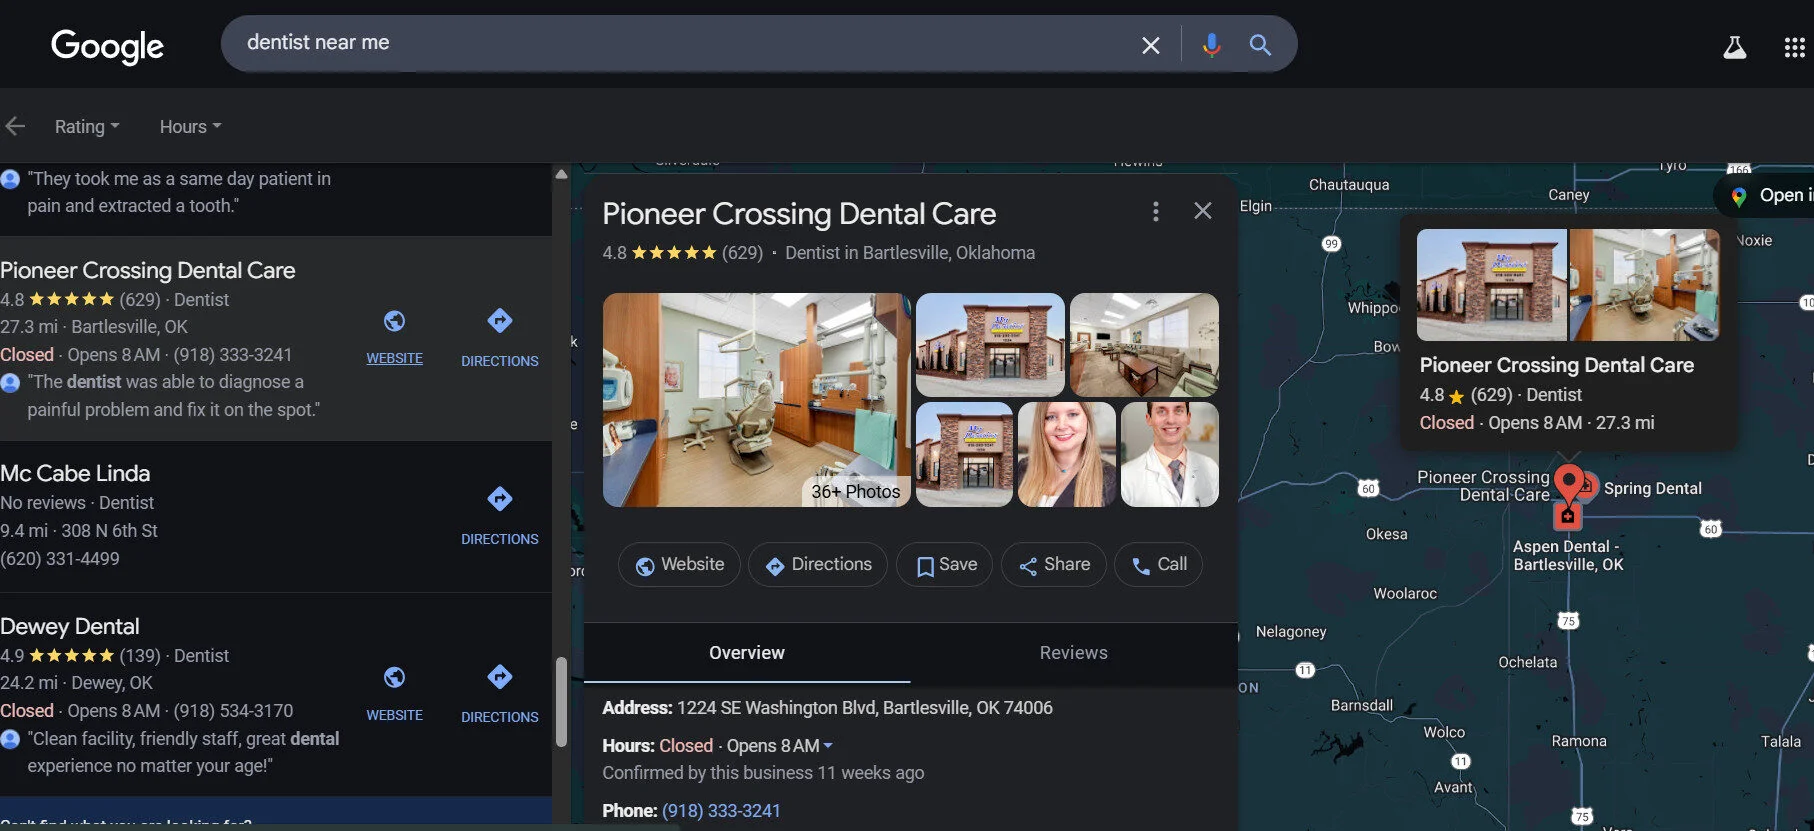Click the Chautauqua label on map
Image resolution: width=1814 pixels, height=831 pixels.
1349,185
